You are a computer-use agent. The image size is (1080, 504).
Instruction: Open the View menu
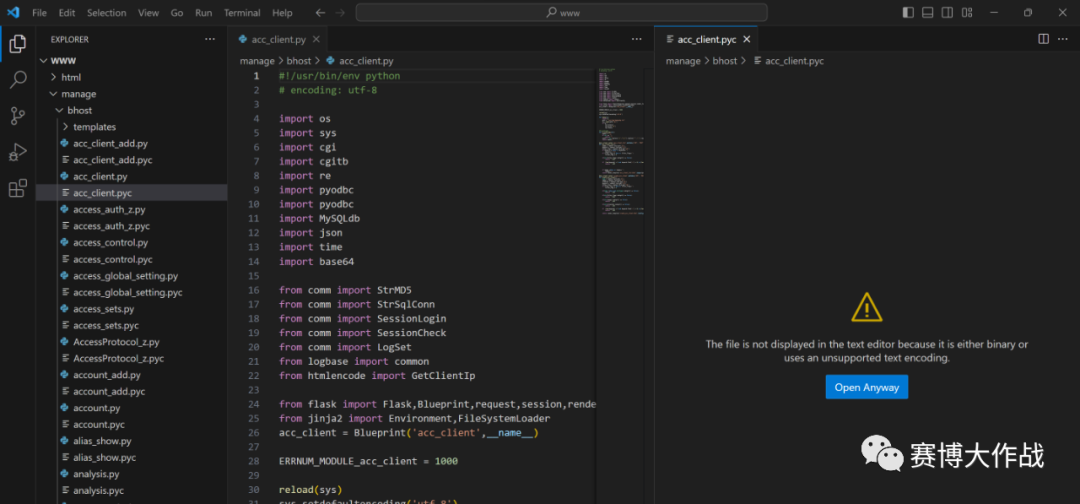pos(148,12)
